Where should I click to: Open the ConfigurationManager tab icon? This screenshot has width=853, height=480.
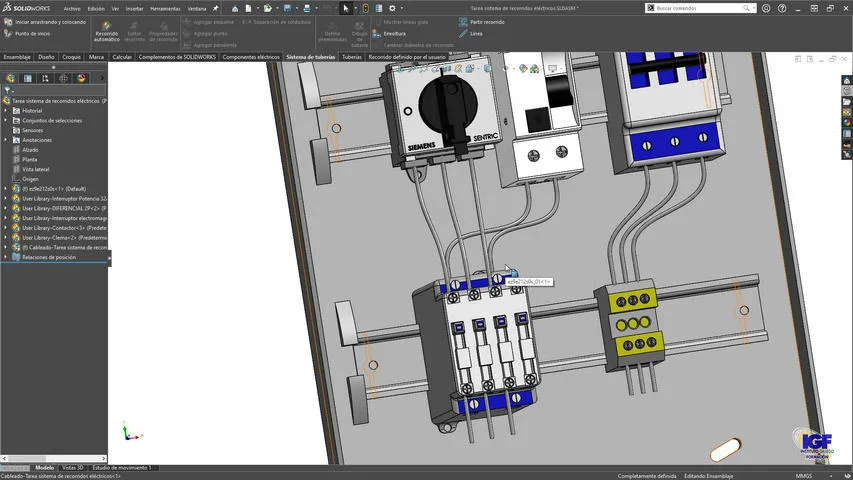pos(46,78)
